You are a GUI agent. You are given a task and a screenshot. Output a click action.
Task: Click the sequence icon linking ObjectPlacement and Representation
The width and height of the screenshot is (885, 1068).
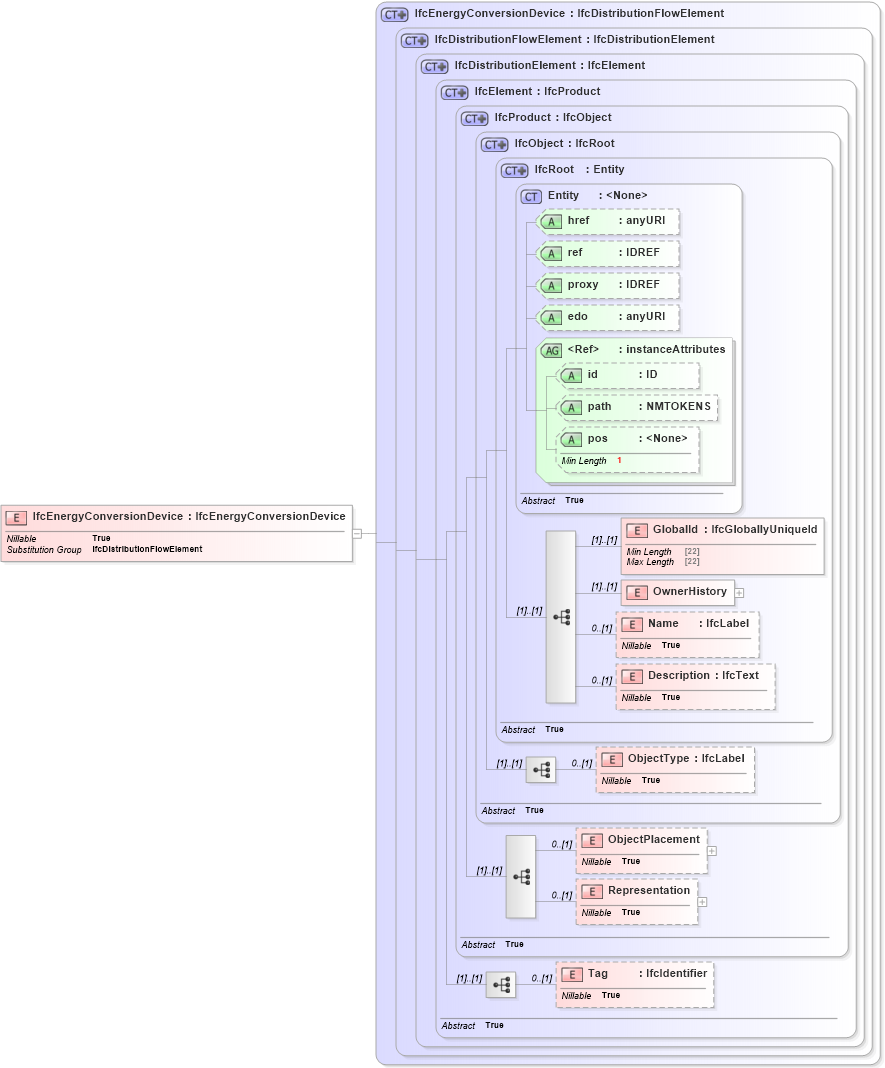521,877
